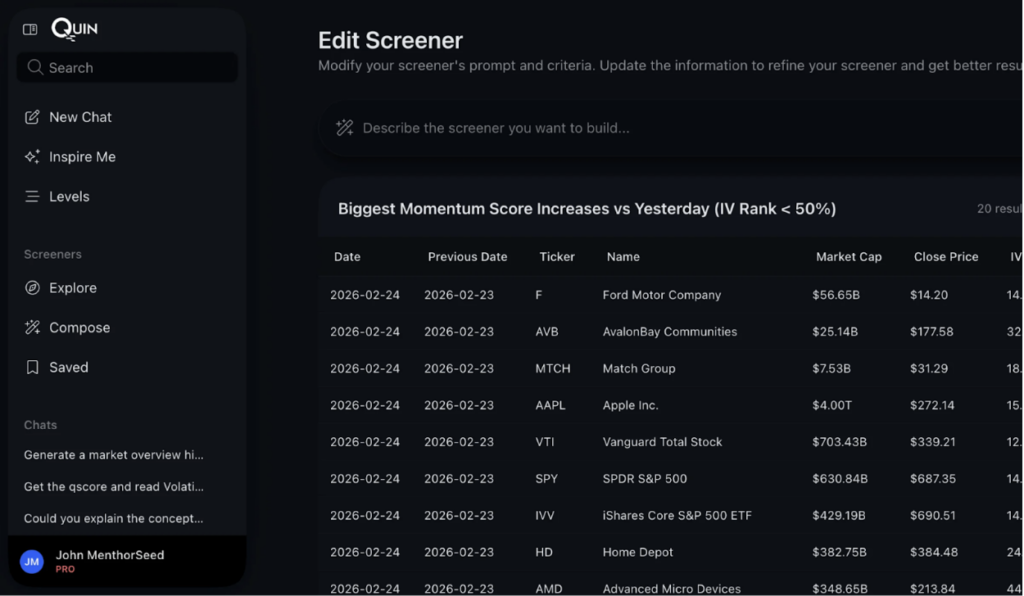Sort by Date column header
1024x596 pixels.
tap(347, 257)
